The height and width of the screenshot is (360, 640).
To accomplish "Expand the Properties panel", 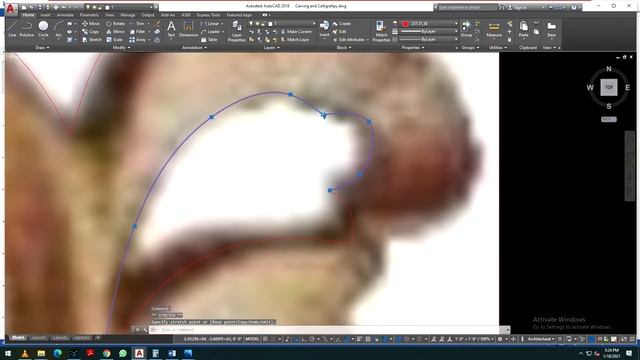I will tap(413, 48).
